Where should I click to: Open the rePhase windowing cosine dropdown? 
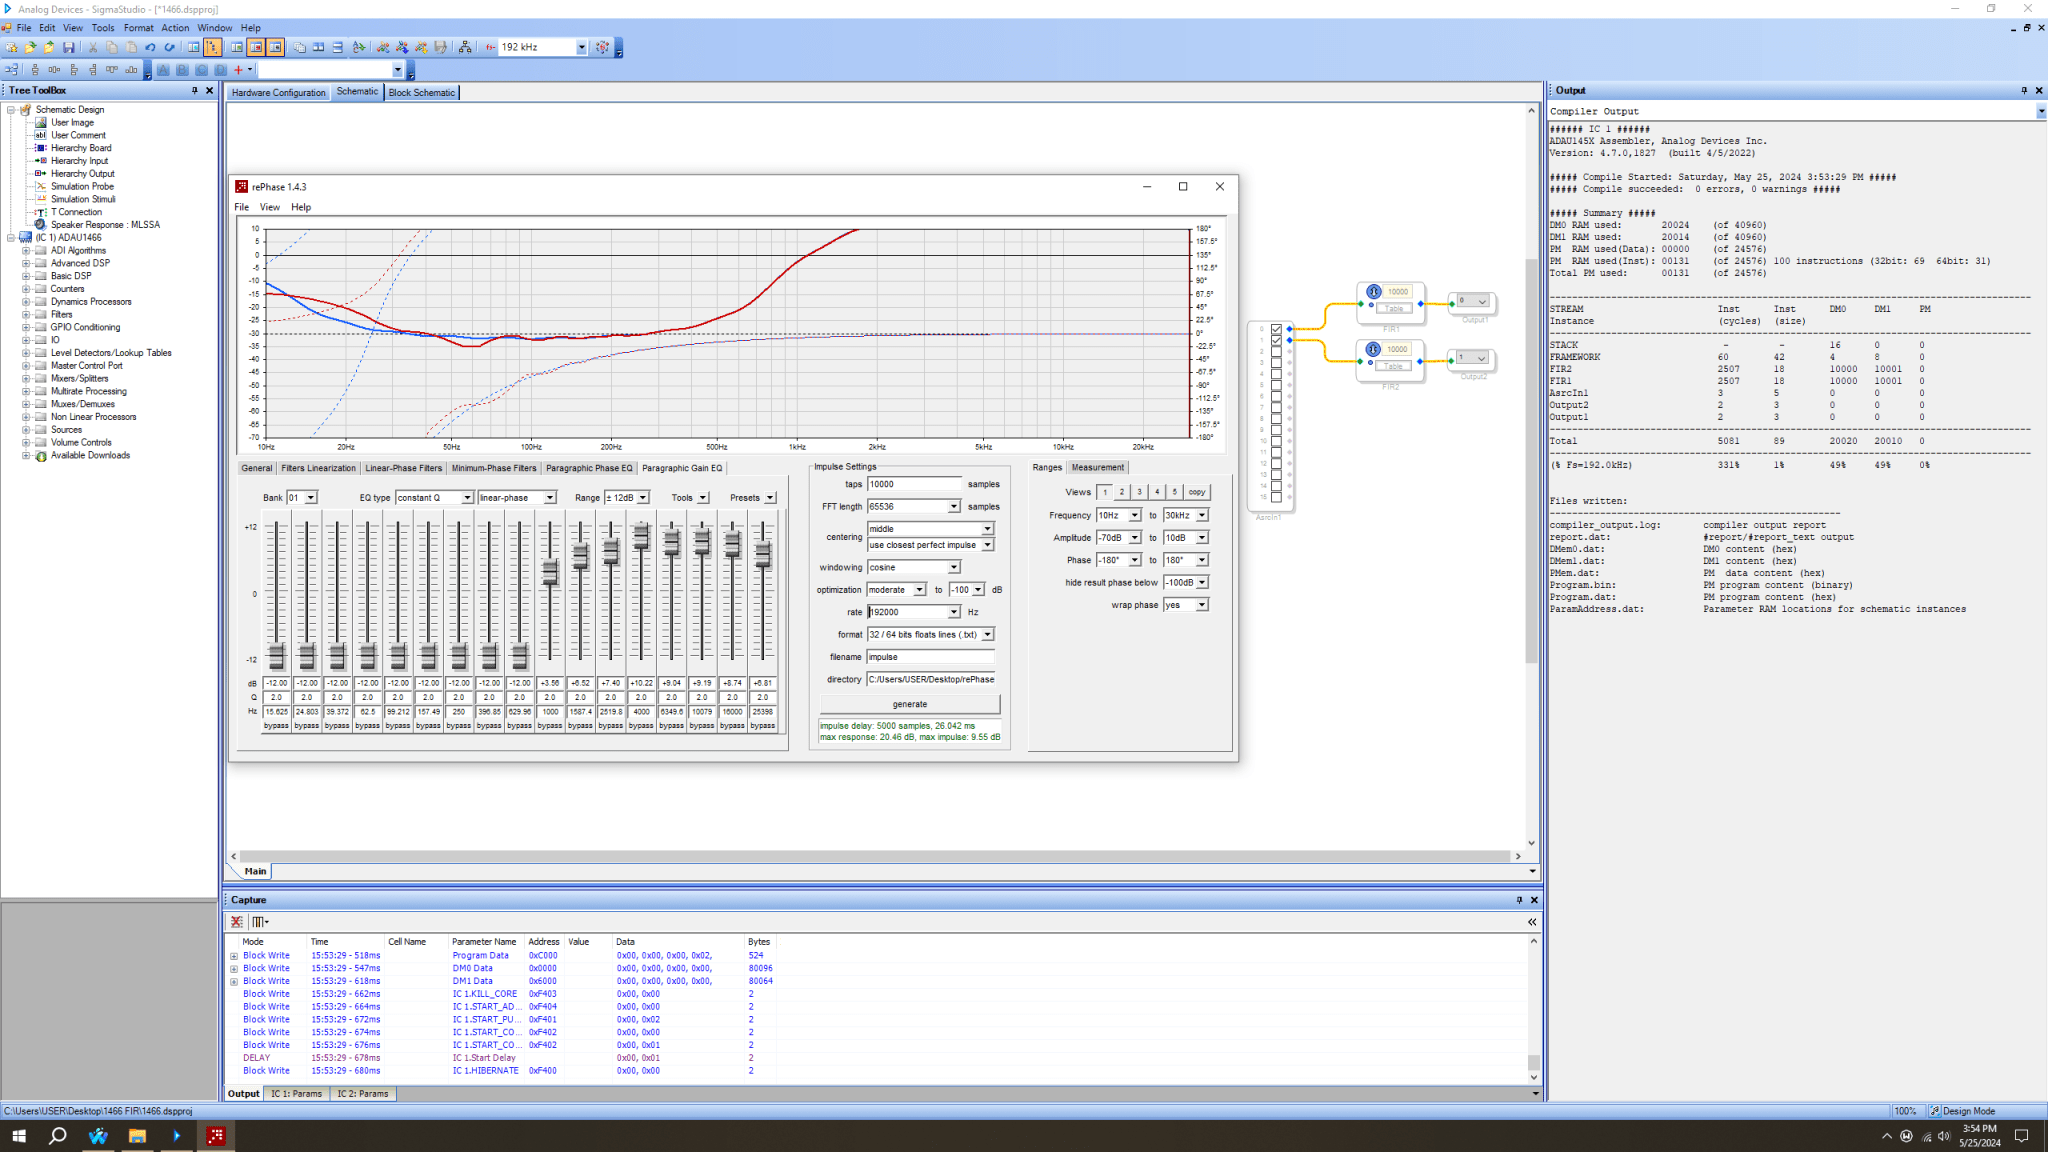[953, 567]
